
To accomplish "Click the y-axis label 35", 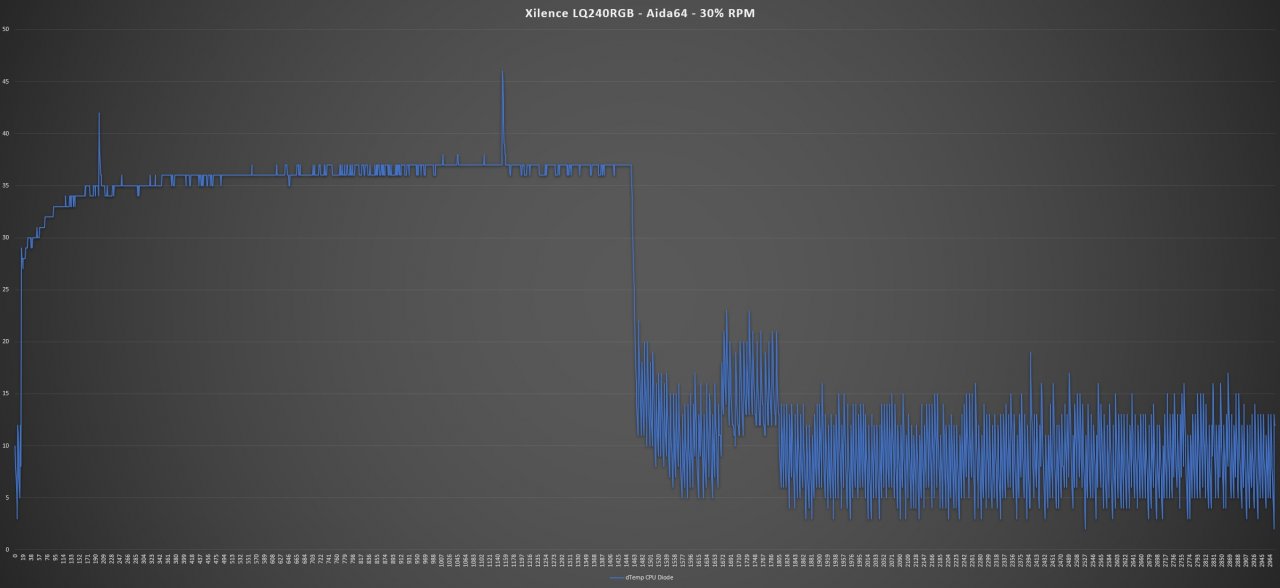I will tap(7, 185).
